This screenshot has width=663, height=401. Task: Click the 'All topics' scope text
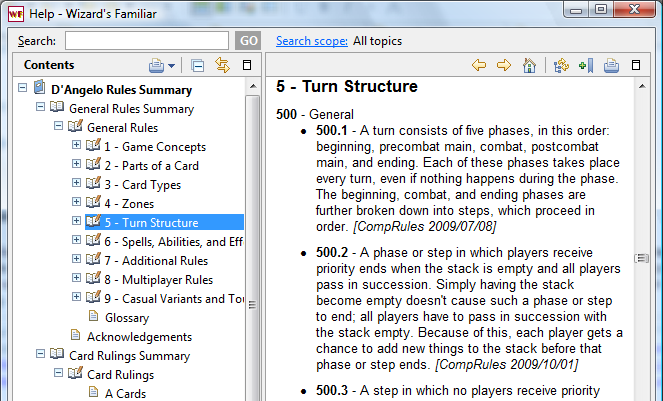377,41
